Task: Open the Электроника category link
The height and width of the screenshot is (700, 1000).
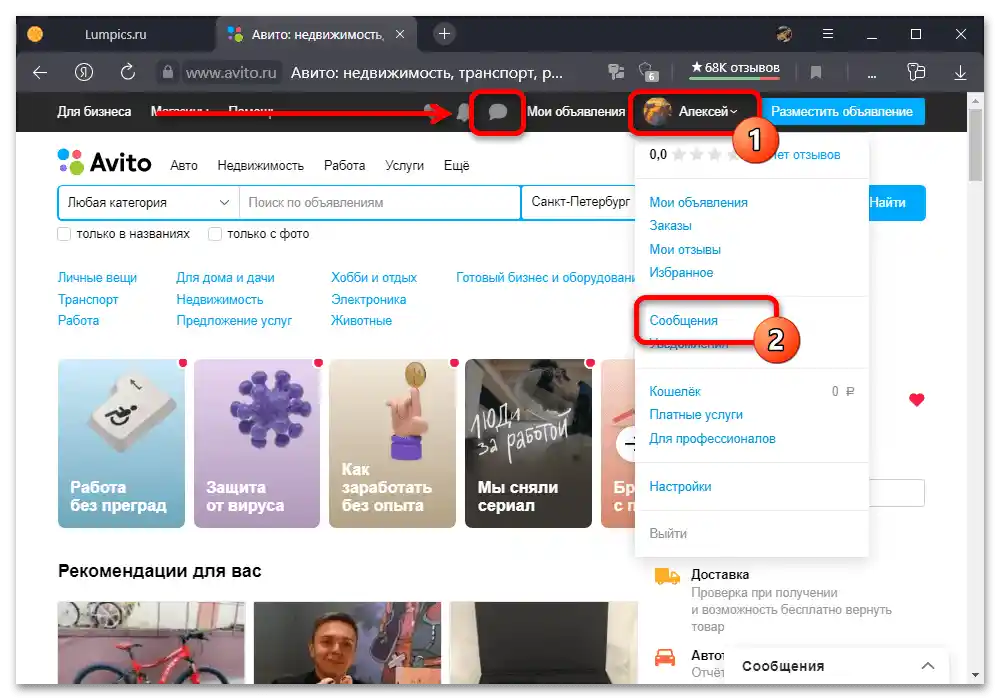Action: [368, 300]
